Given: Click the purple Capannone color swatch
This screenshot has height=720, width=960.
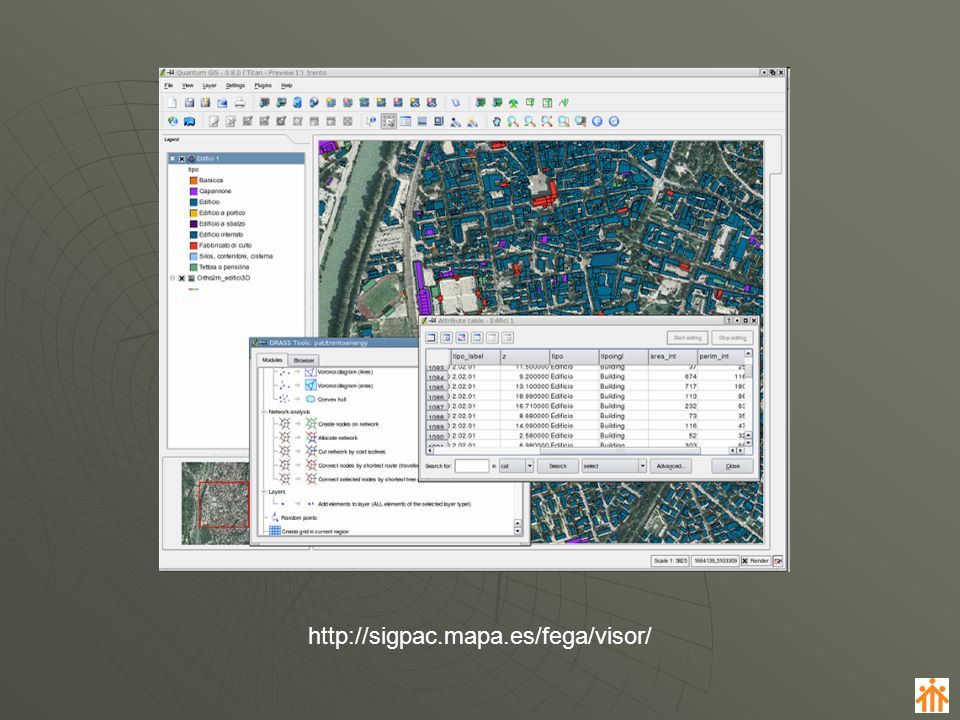Looking at the screenshot, I should pos(193,191).
